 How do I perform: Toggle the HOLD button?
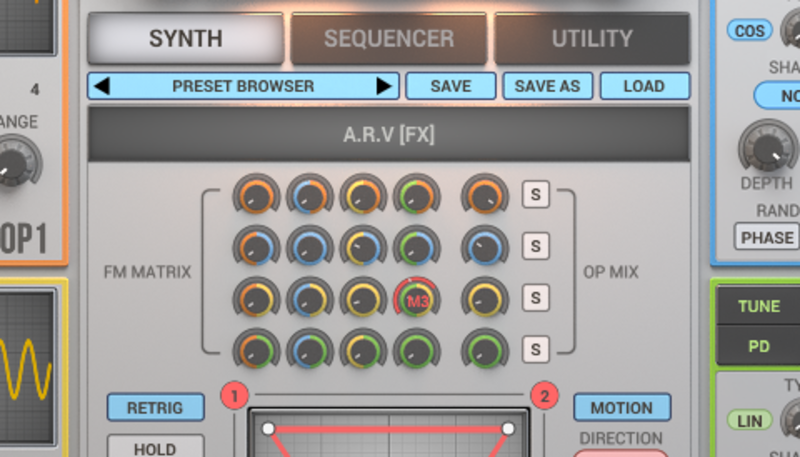pos(155,447)
